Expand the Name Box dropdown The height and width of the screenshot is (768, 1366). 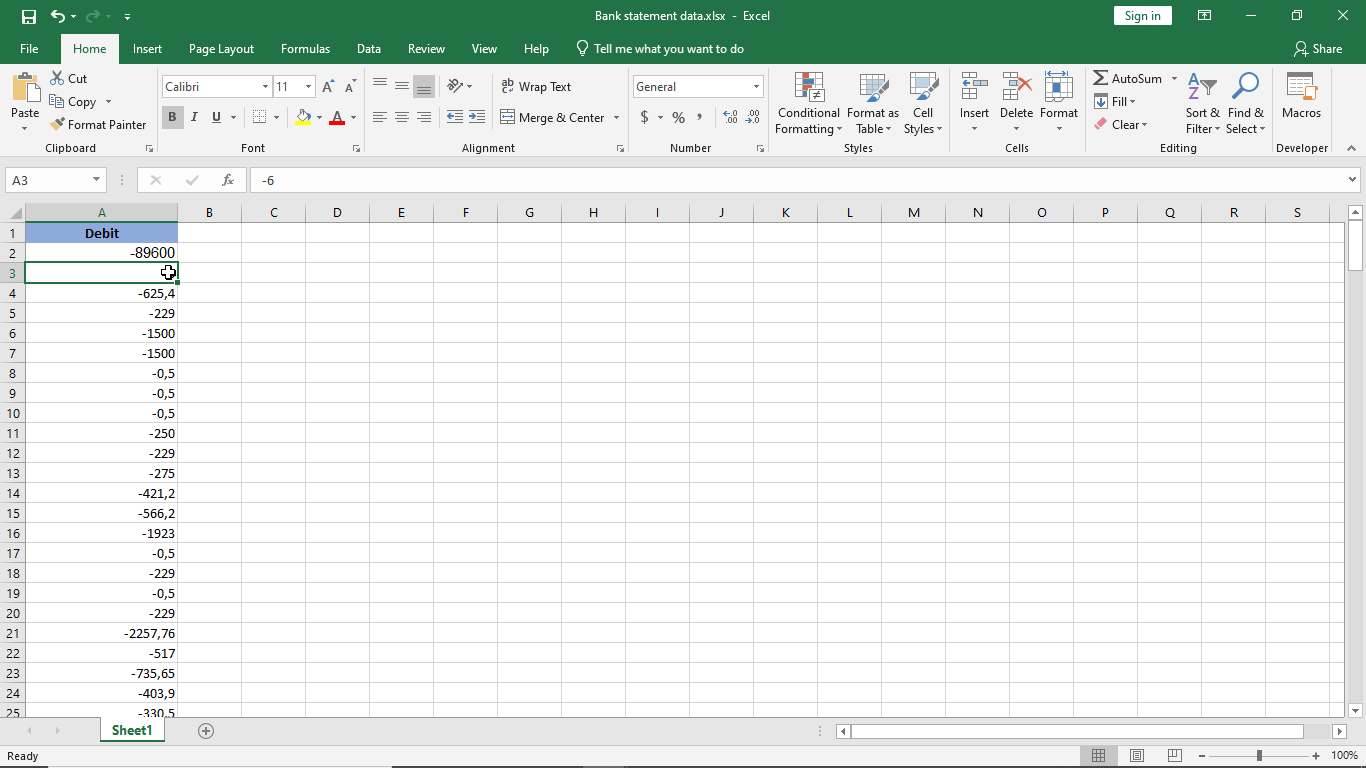point(97,180)
